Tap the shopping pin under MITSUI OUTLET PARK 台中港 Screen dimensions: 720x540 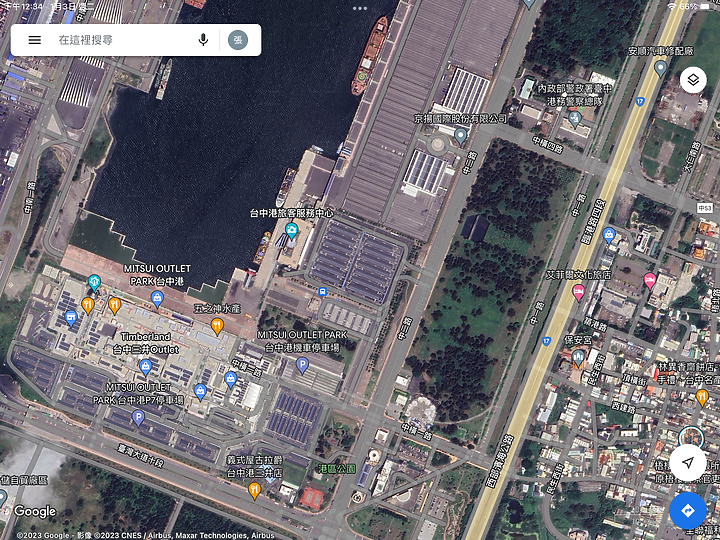point(157,299)
